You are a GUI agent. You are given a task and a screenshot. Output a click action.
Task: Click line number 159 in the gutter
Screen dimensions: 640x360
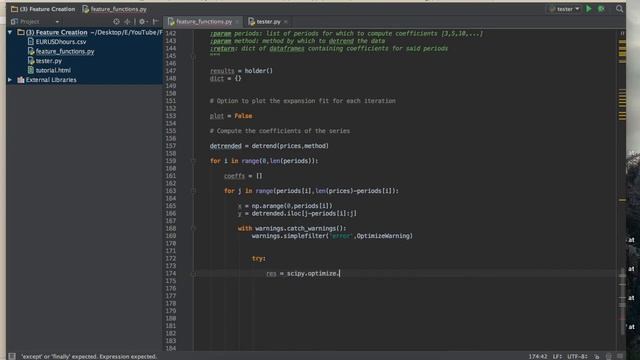pos(171,161)
